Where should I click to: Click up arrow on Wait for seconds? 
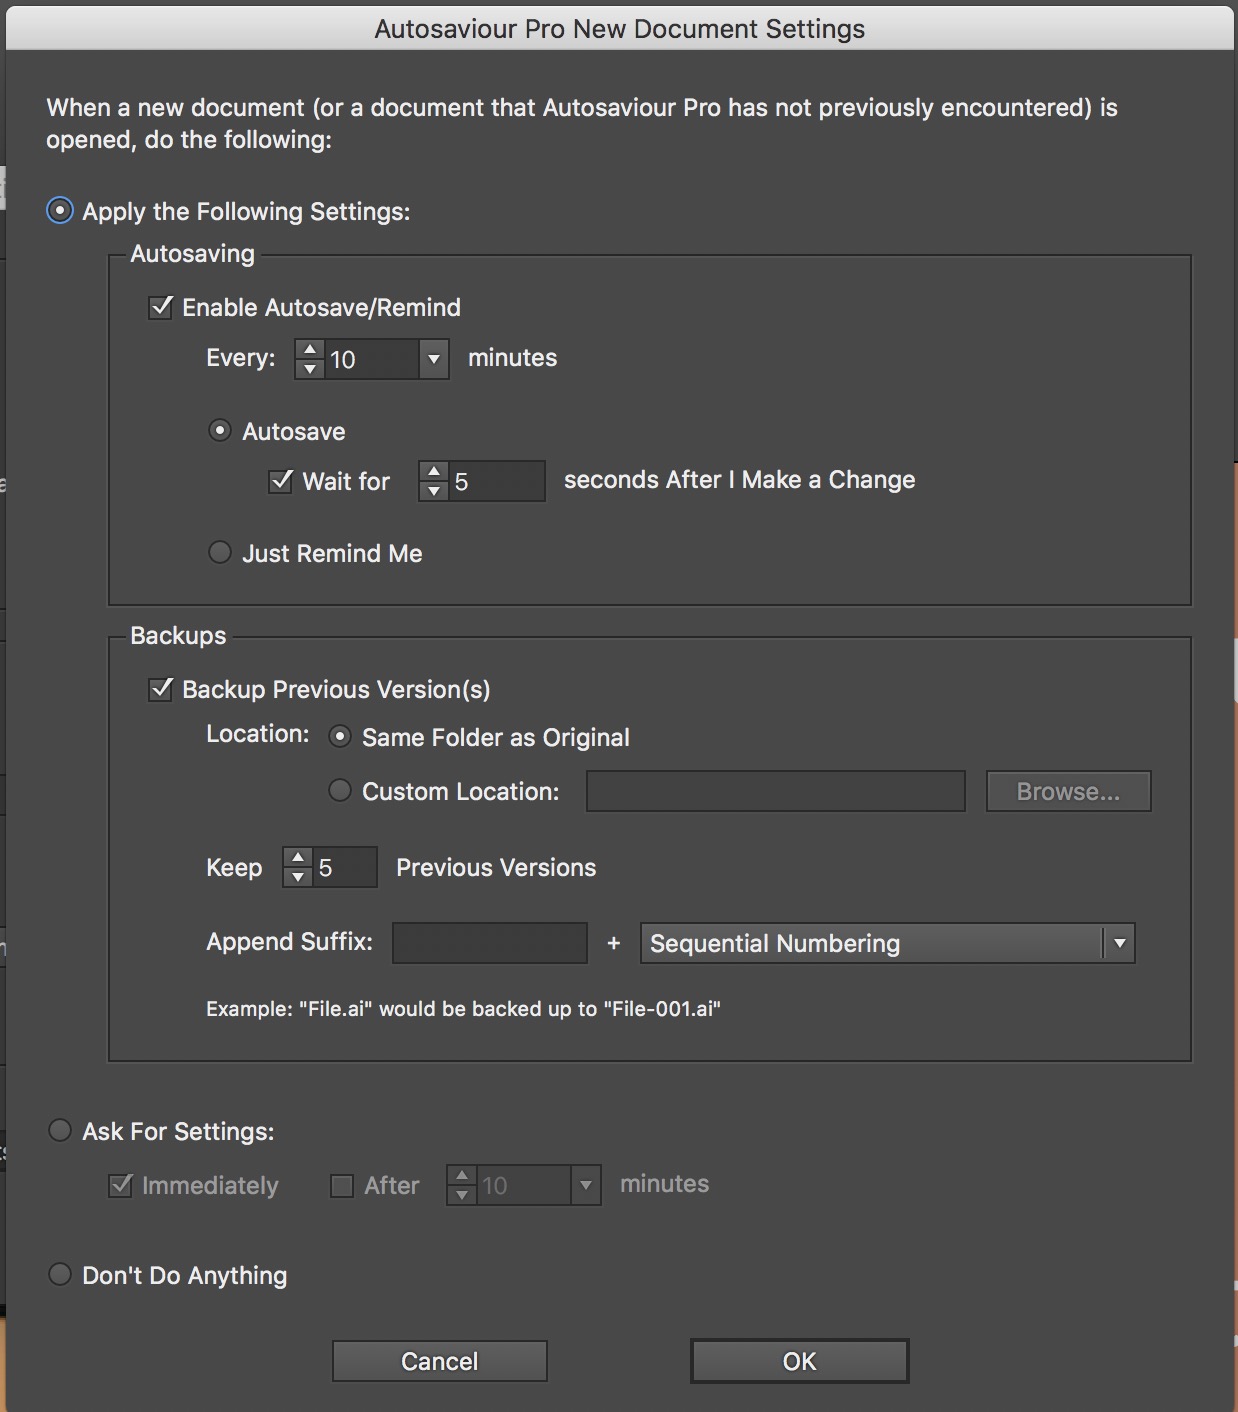pyautogui.click(x=434, y=471)
